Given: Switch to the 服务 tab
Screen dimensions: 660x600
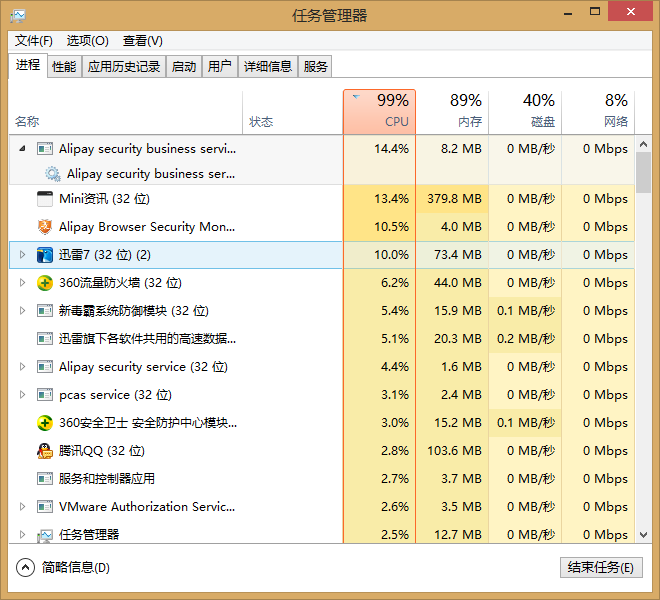Looking at the screenshot, I should click(x=315, y=67).
